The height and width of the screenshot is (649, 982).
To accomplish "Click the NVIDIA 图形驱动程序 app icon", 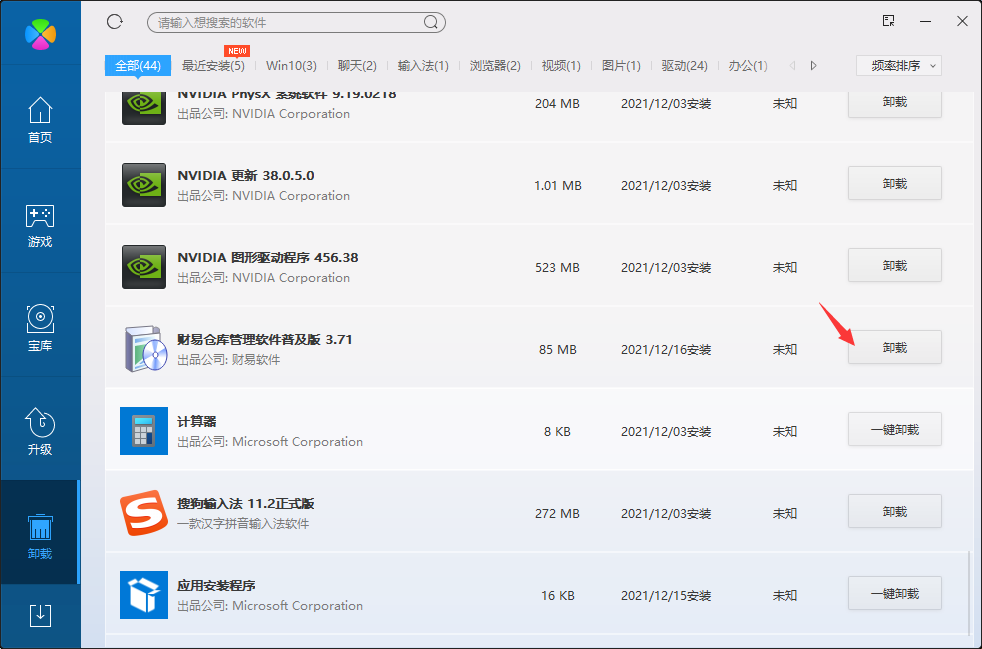I will (x=144, y=267).
